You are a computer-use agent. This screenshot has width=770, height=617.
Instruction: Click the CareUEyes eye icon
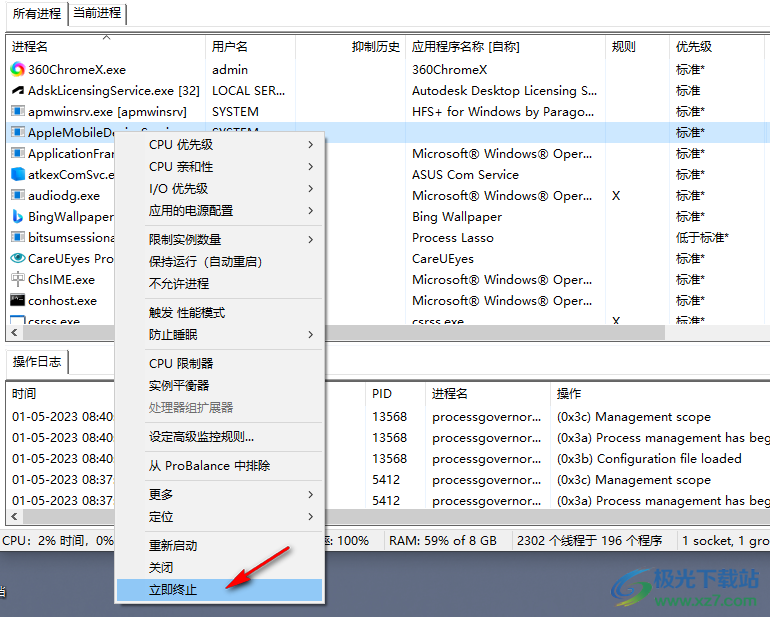click(x=18, y=258)
